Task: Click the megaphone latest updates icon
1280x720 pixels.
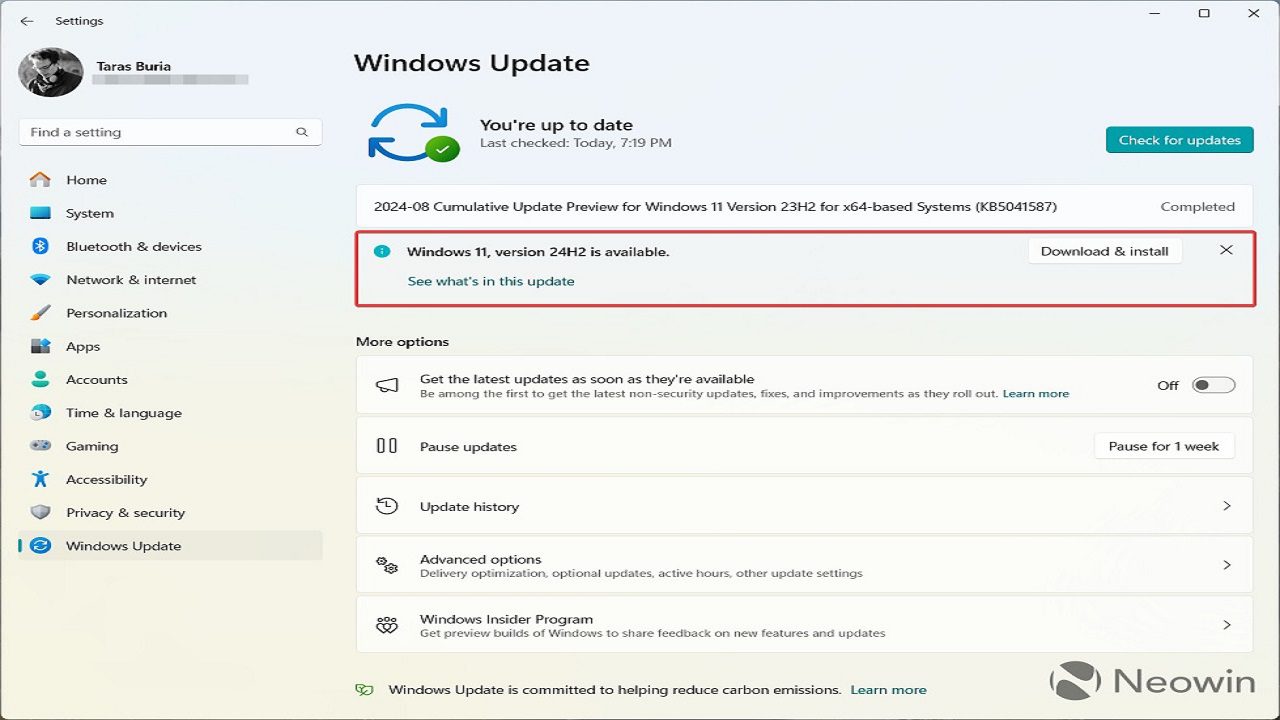Action: tap(387, 385)
